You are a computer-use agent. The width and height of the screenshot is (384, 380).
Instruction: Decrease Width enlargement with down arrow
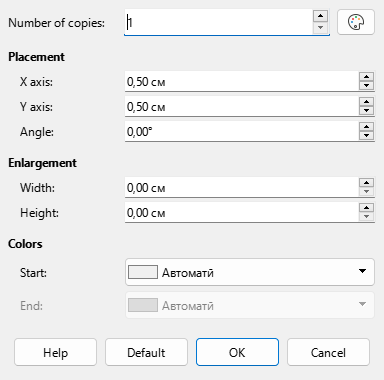[367, 192]
